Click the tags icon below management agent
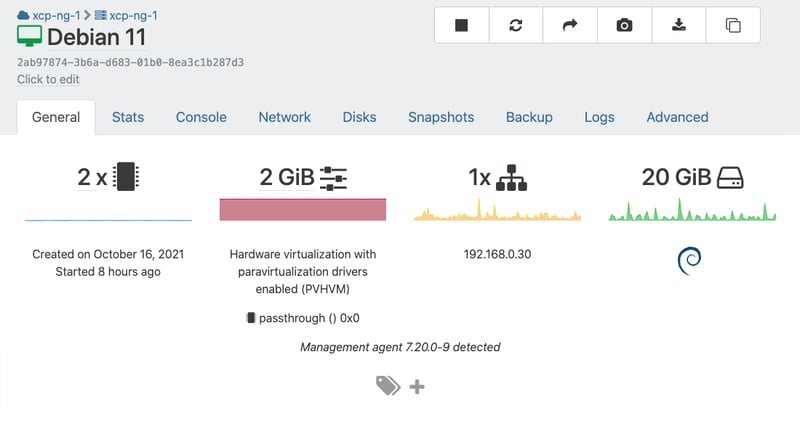Screen dimensions: 800x426 click(388, 386)
